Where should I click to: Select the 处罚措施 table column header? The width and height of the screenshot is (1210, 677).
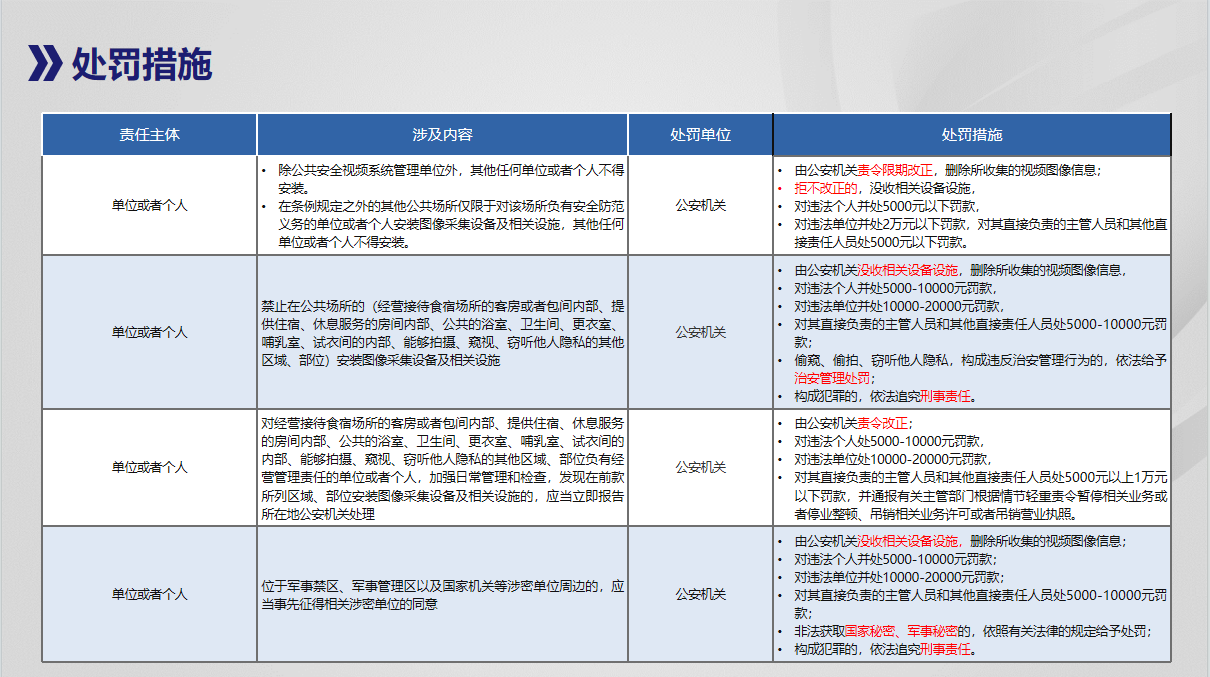tap(971, 134)
